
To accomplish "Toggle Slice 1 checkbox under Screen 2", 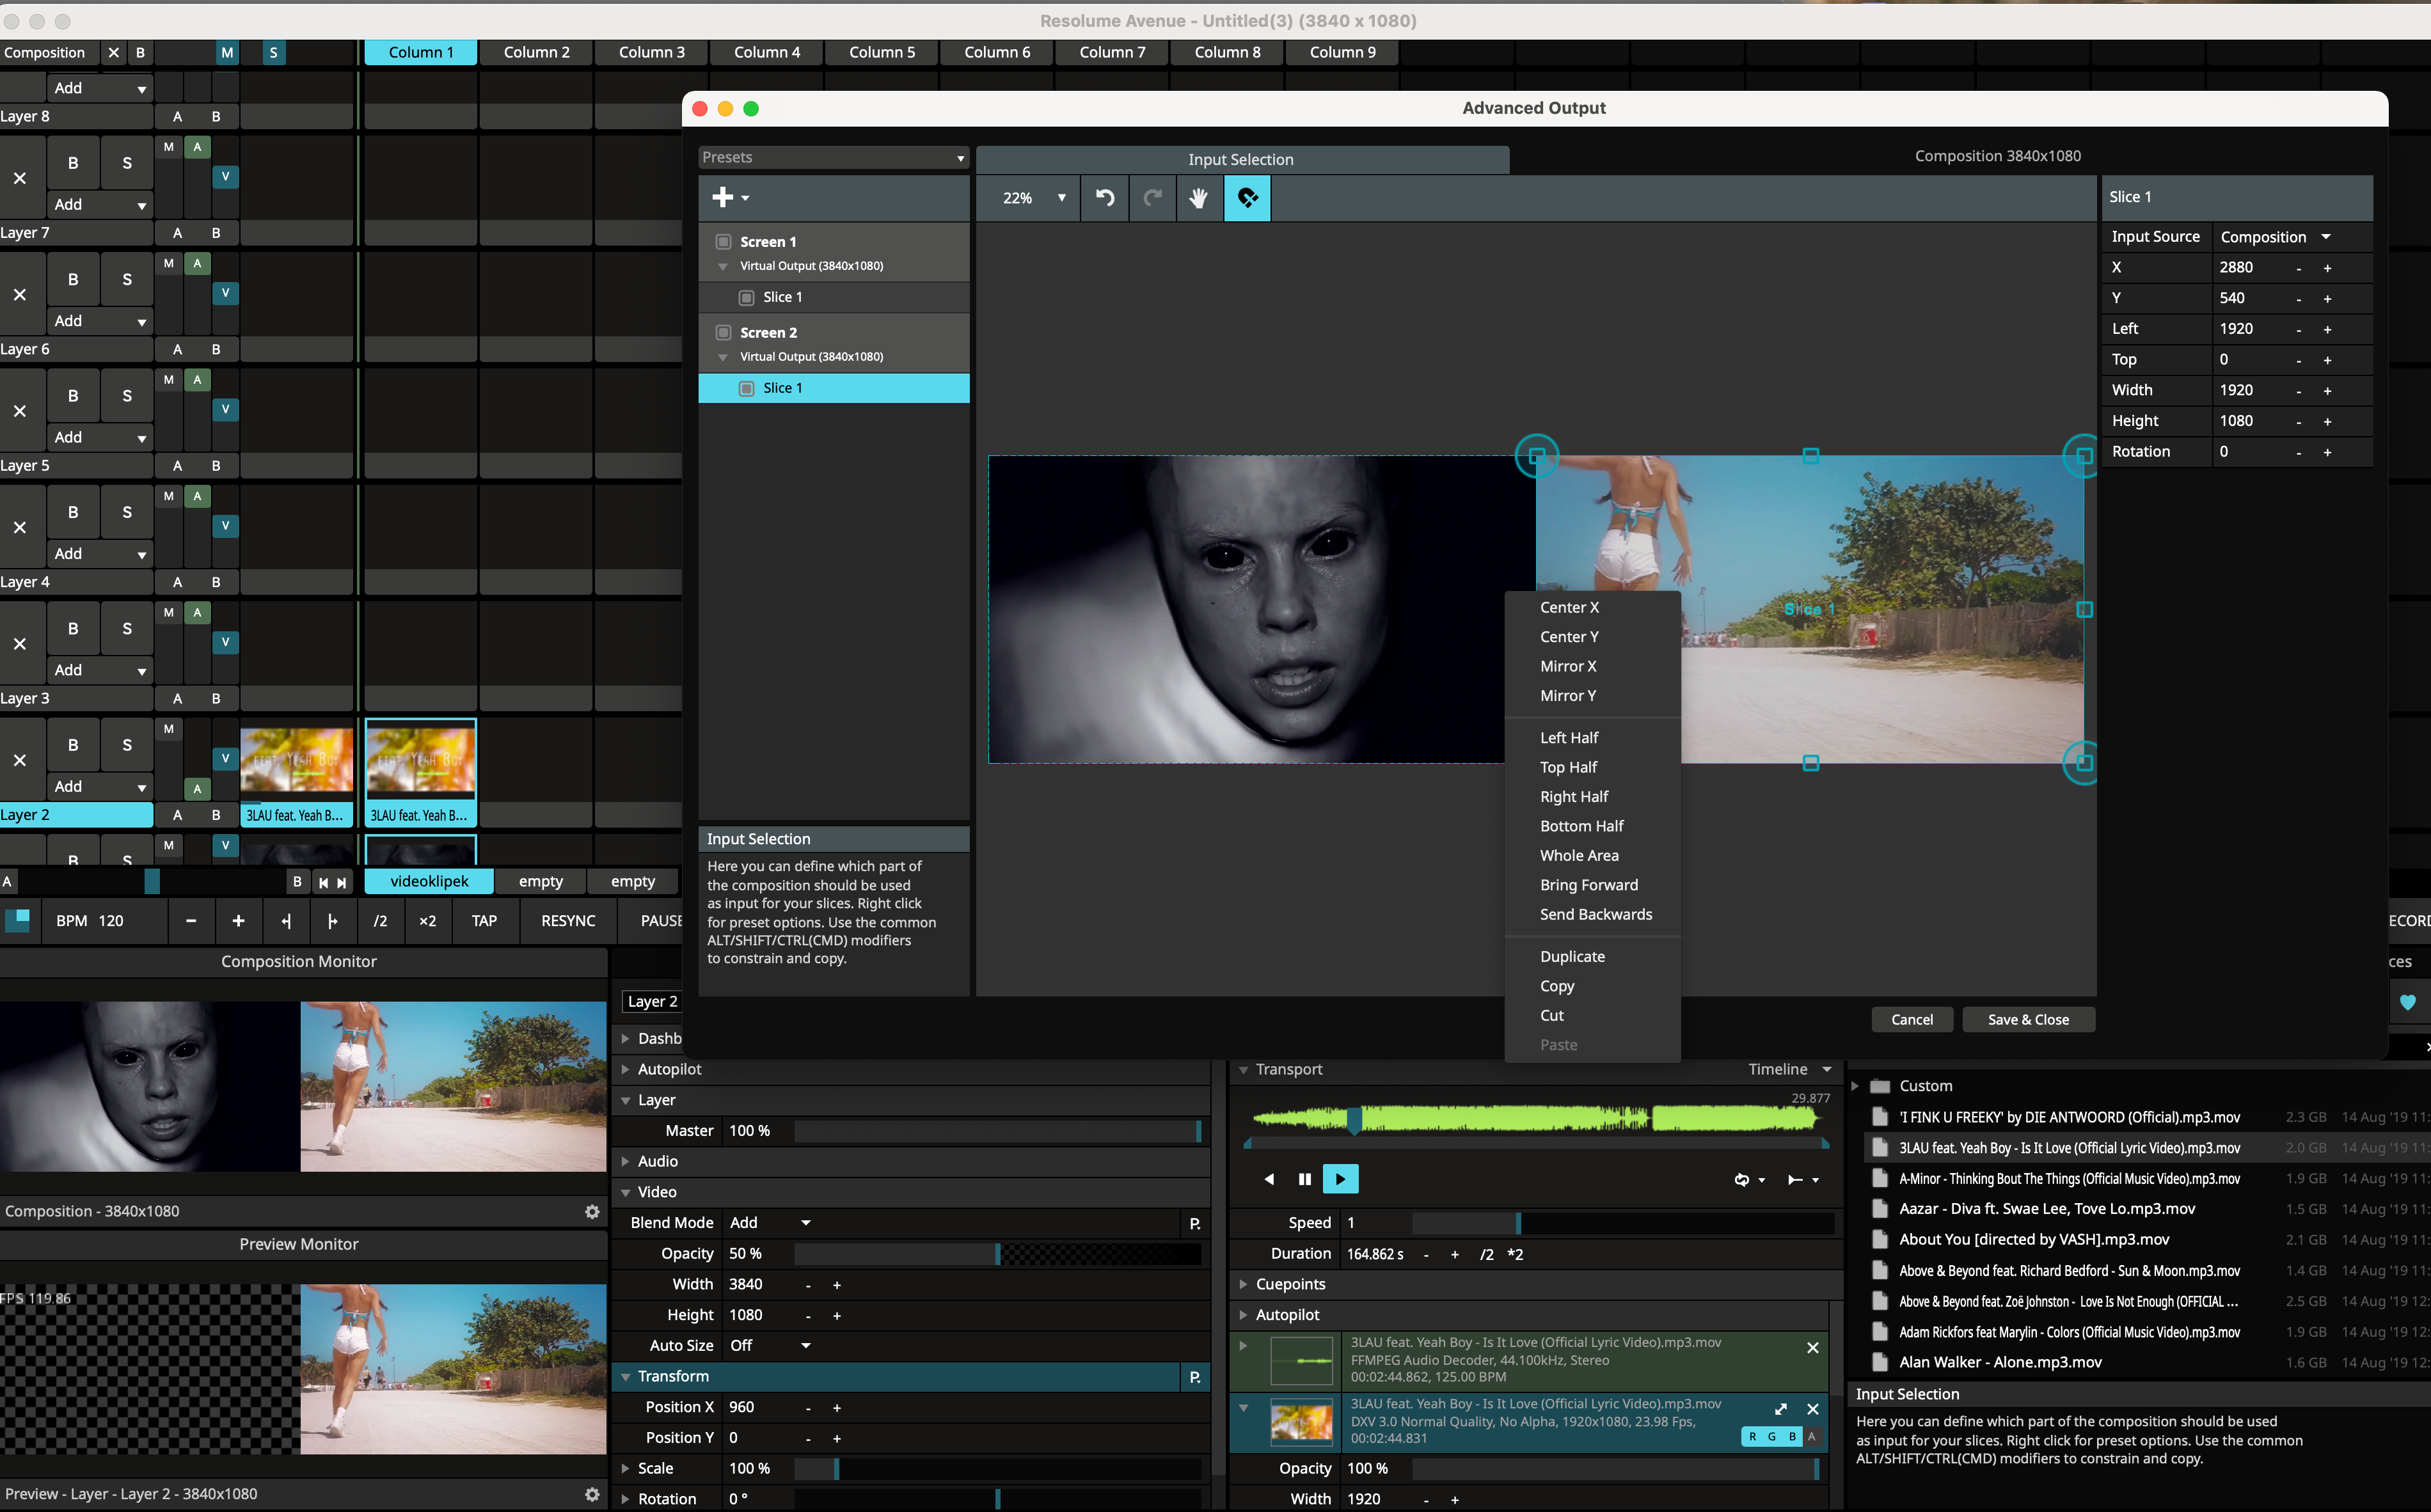I will tap(746, 388).
